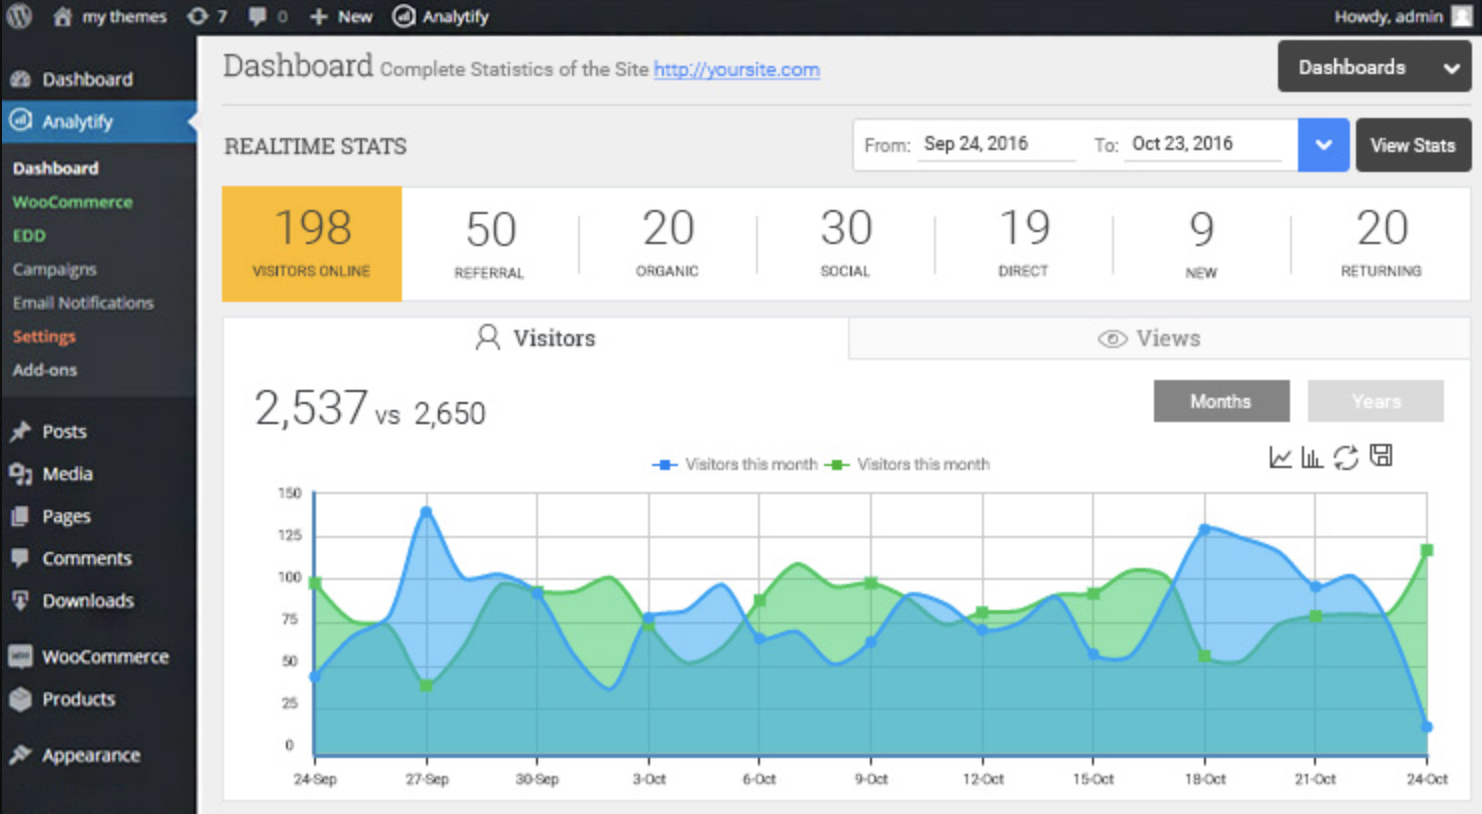Click the View Stats button
The height and width of the screenshot is (814, 1482).
coord(1413,145)
